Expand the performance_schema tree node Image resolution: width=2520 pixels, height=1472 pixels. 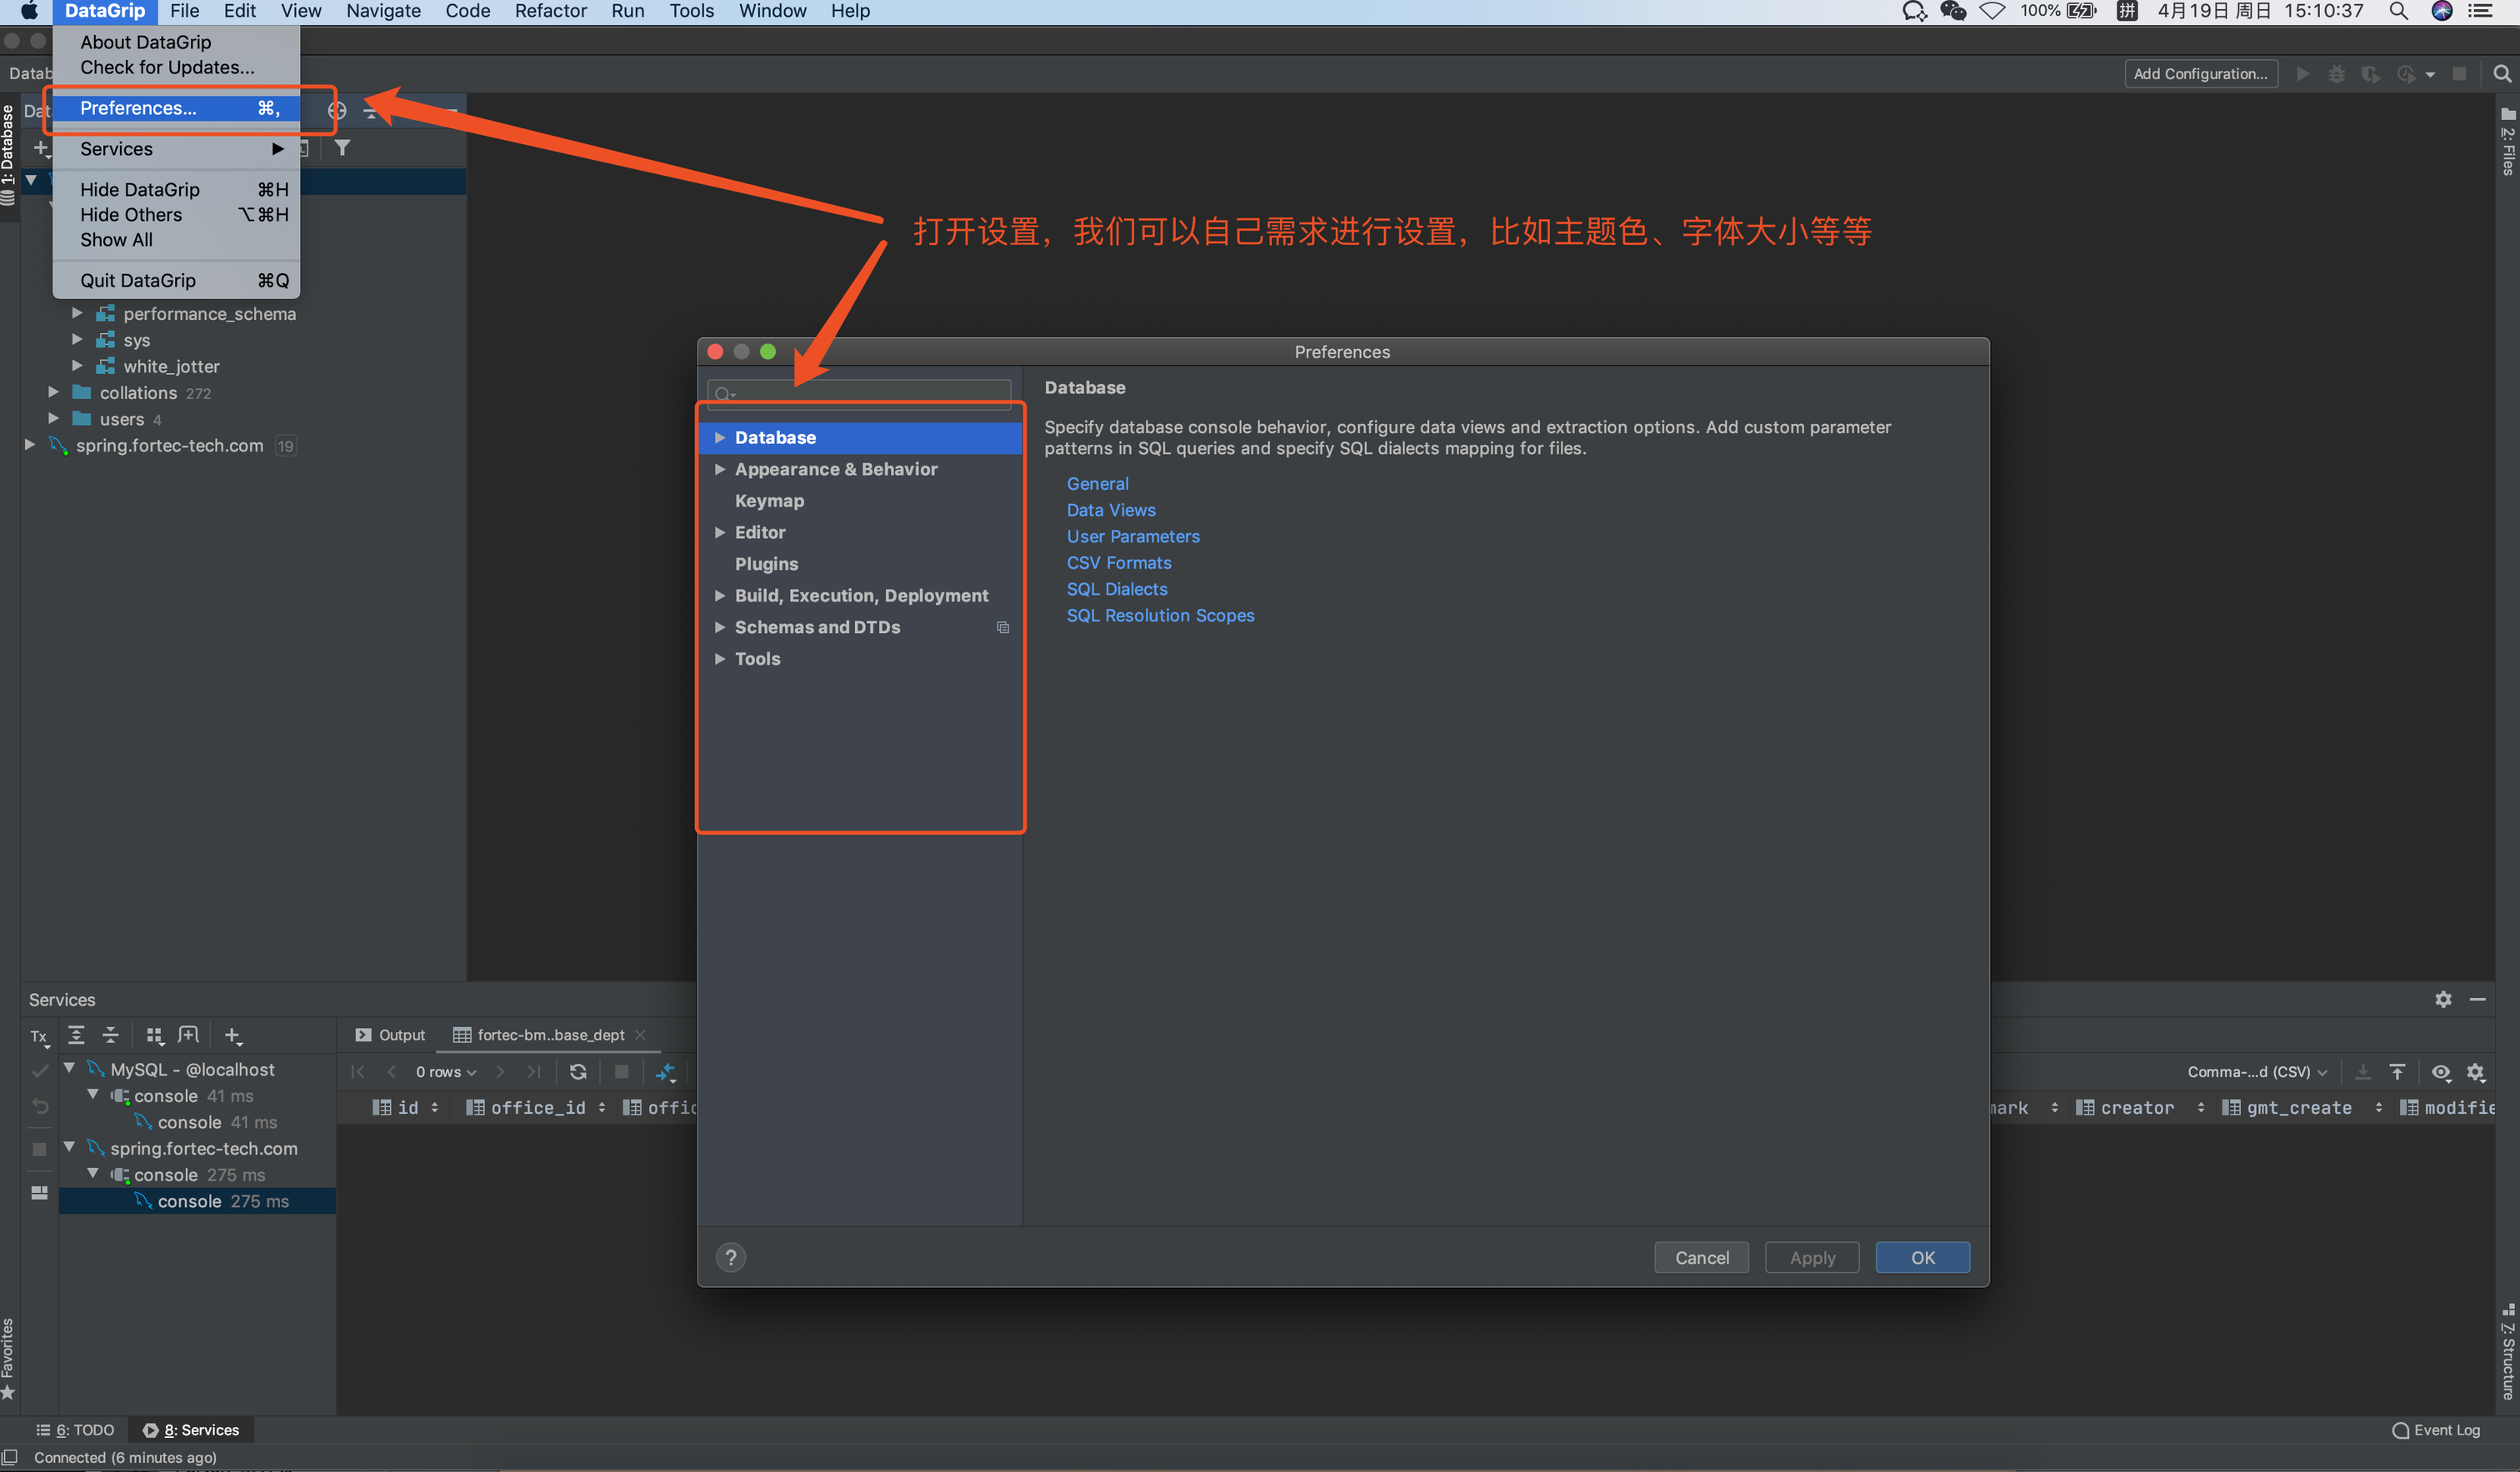77,313
